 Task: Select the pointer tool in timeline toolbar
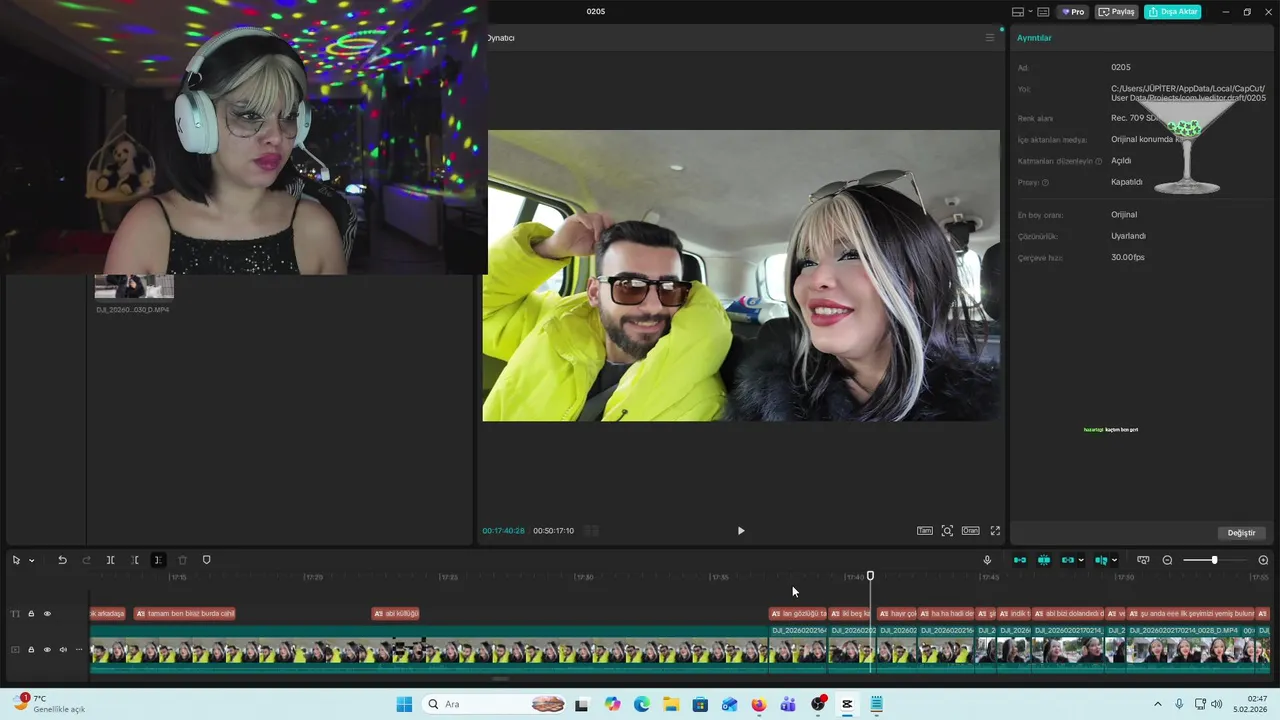pos(16,560)
